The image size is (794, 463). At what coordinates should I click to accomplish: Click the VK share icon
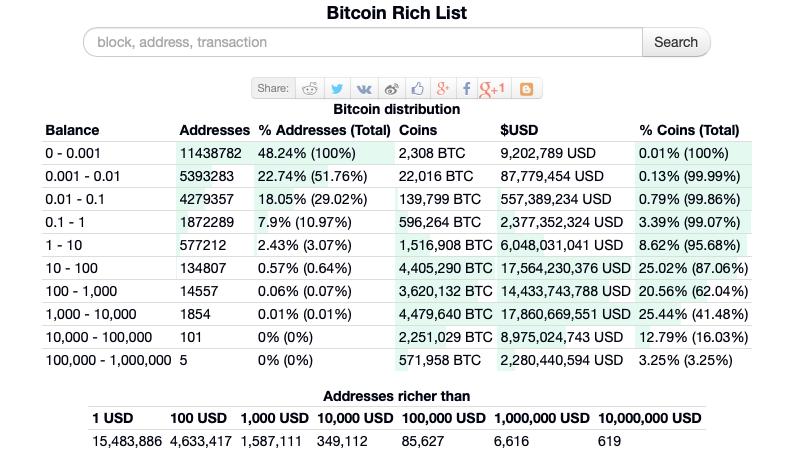point(364,88)
